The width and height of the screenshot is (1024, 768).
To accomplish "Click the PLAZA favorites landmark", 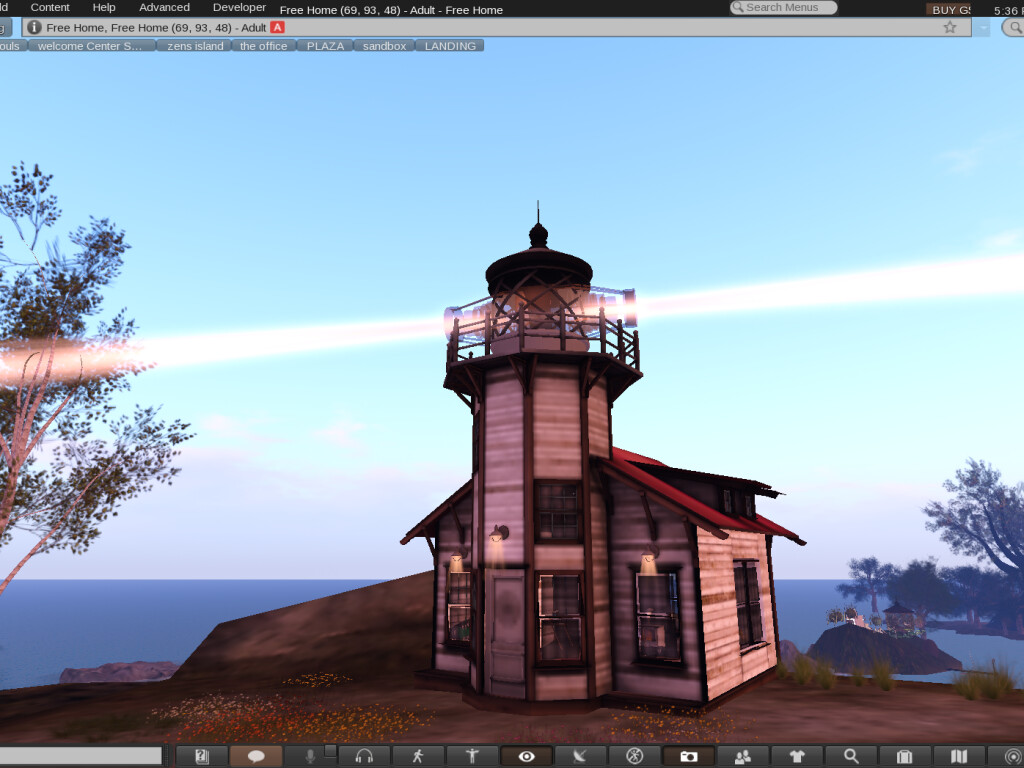I will [x=325, y=46].
